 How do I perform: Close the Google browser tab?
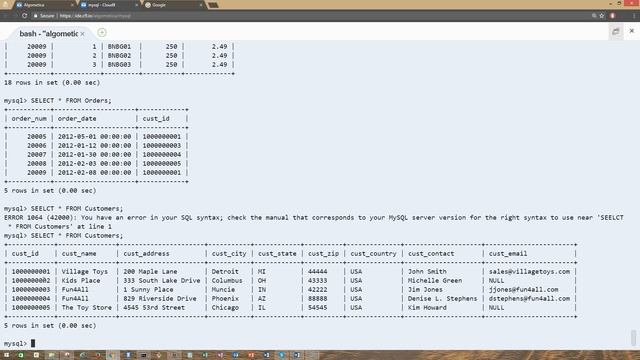pyautogui.click(x=200, y=5)
